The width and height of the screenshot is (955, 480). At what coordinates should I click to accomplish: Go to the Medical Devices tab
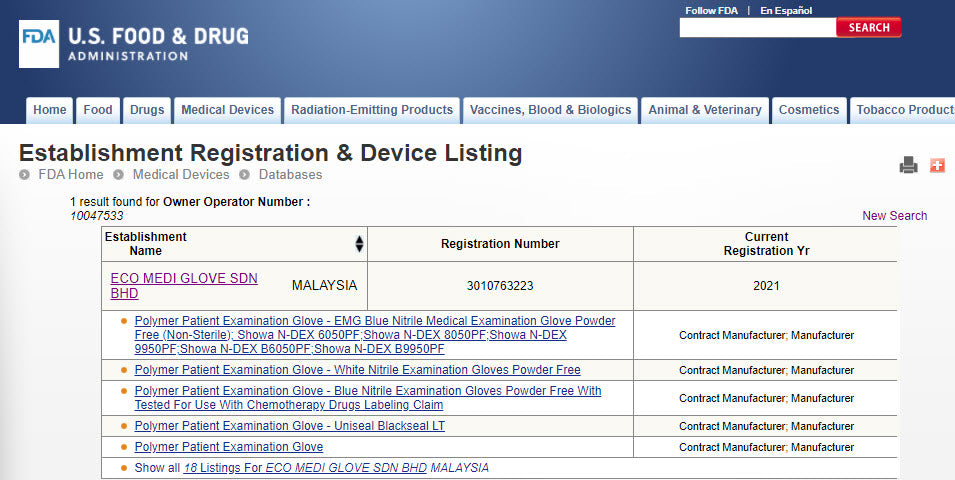pos(227,110)
